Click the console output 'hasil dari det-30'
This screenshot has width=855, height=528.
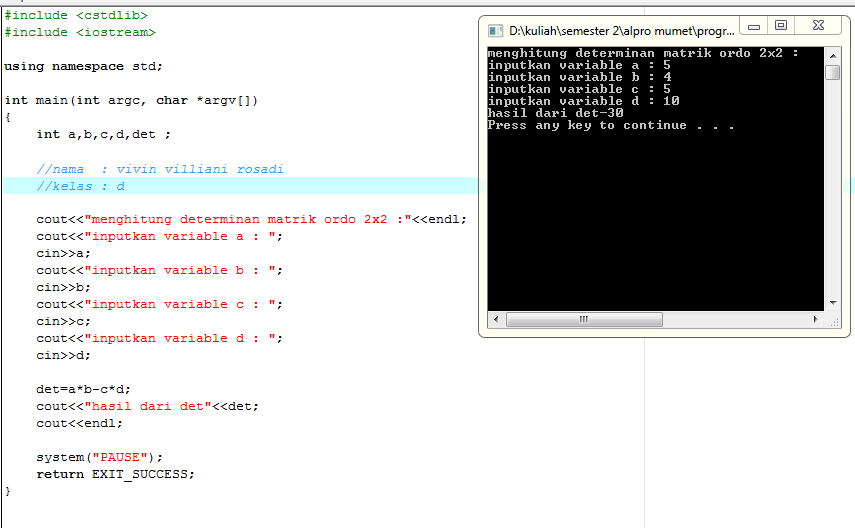555,113
